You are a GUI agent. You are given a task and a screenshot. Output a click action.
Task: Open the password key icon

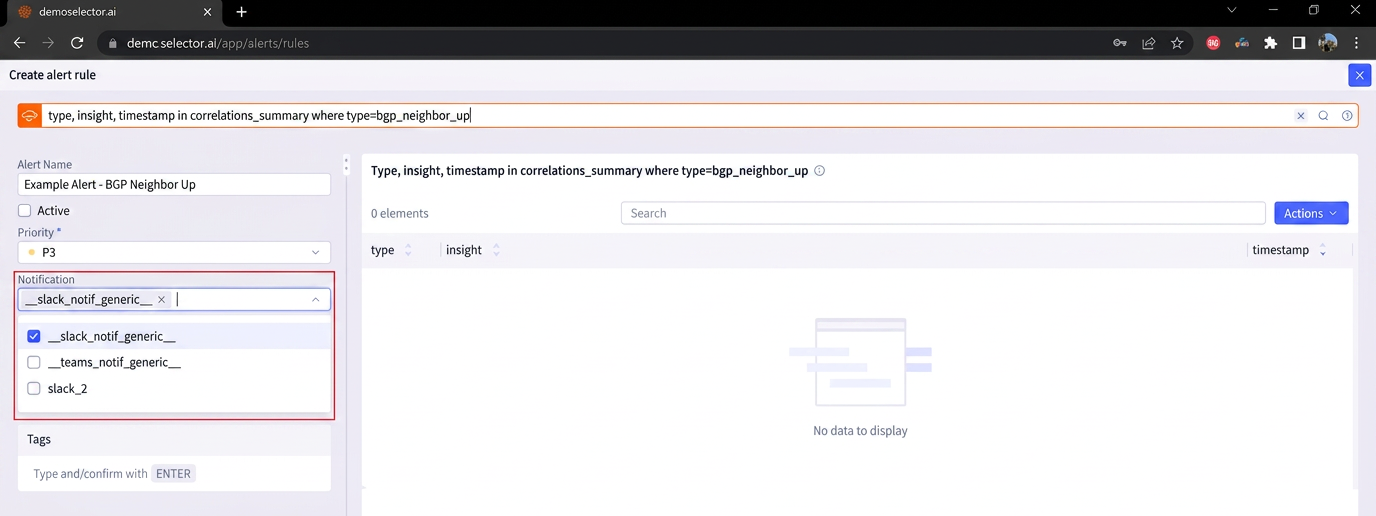1120,43
